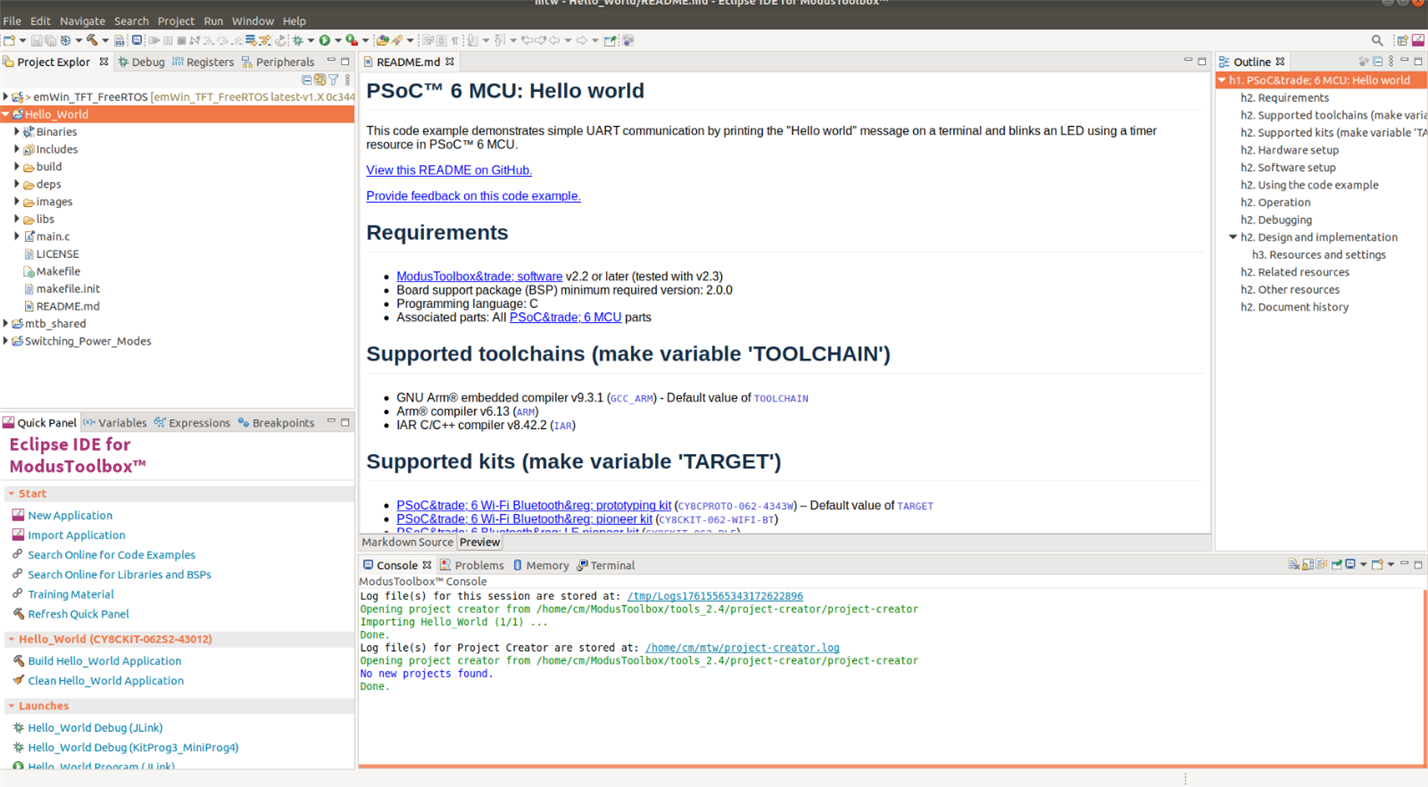This screenshot has height=787, width=1428.
Task: Switch to the Problems tab
Action: [472, 565]
